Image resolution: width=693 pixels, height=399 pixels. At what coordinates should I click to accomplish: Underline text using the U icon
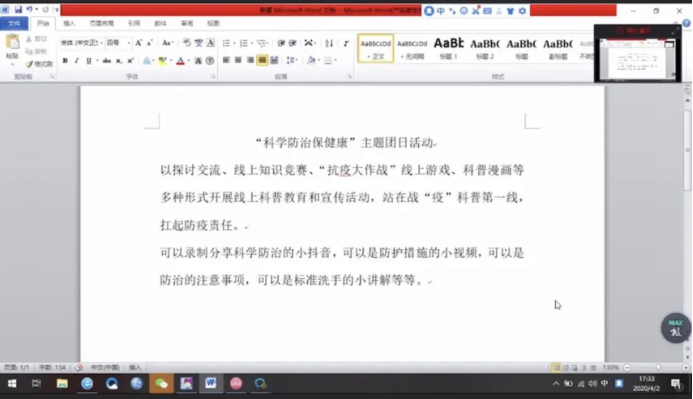click(88, 61)
